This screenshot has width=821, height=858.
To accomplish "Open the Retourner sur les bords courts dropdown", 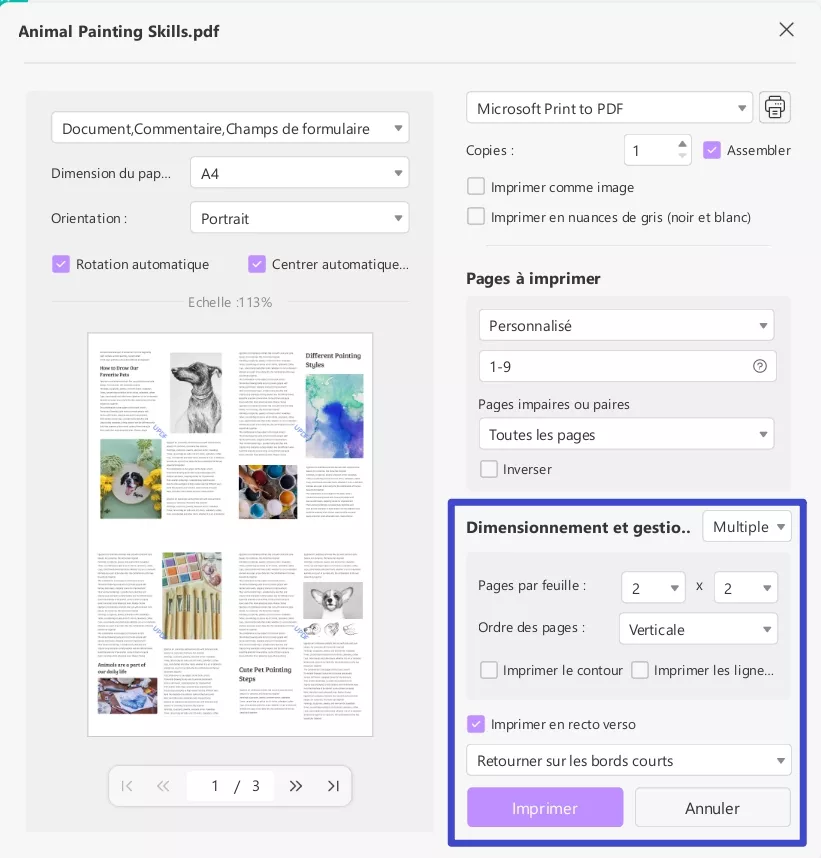I will tap(628, 760).
